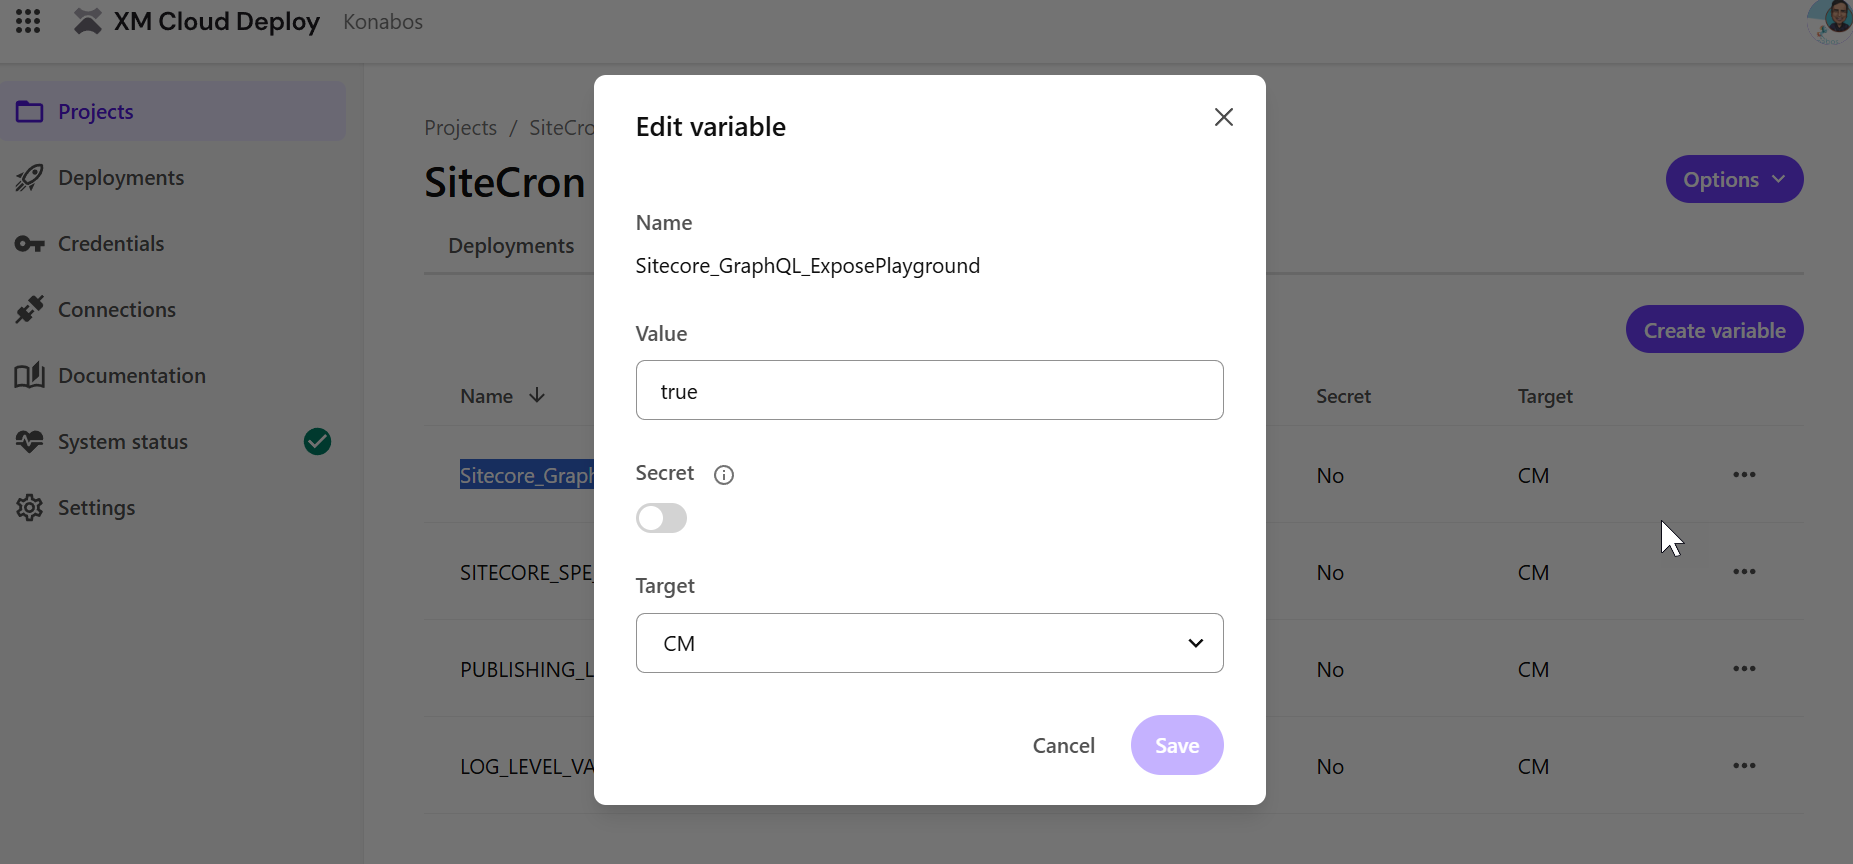Save the edited variable

tap(1176, 745)
